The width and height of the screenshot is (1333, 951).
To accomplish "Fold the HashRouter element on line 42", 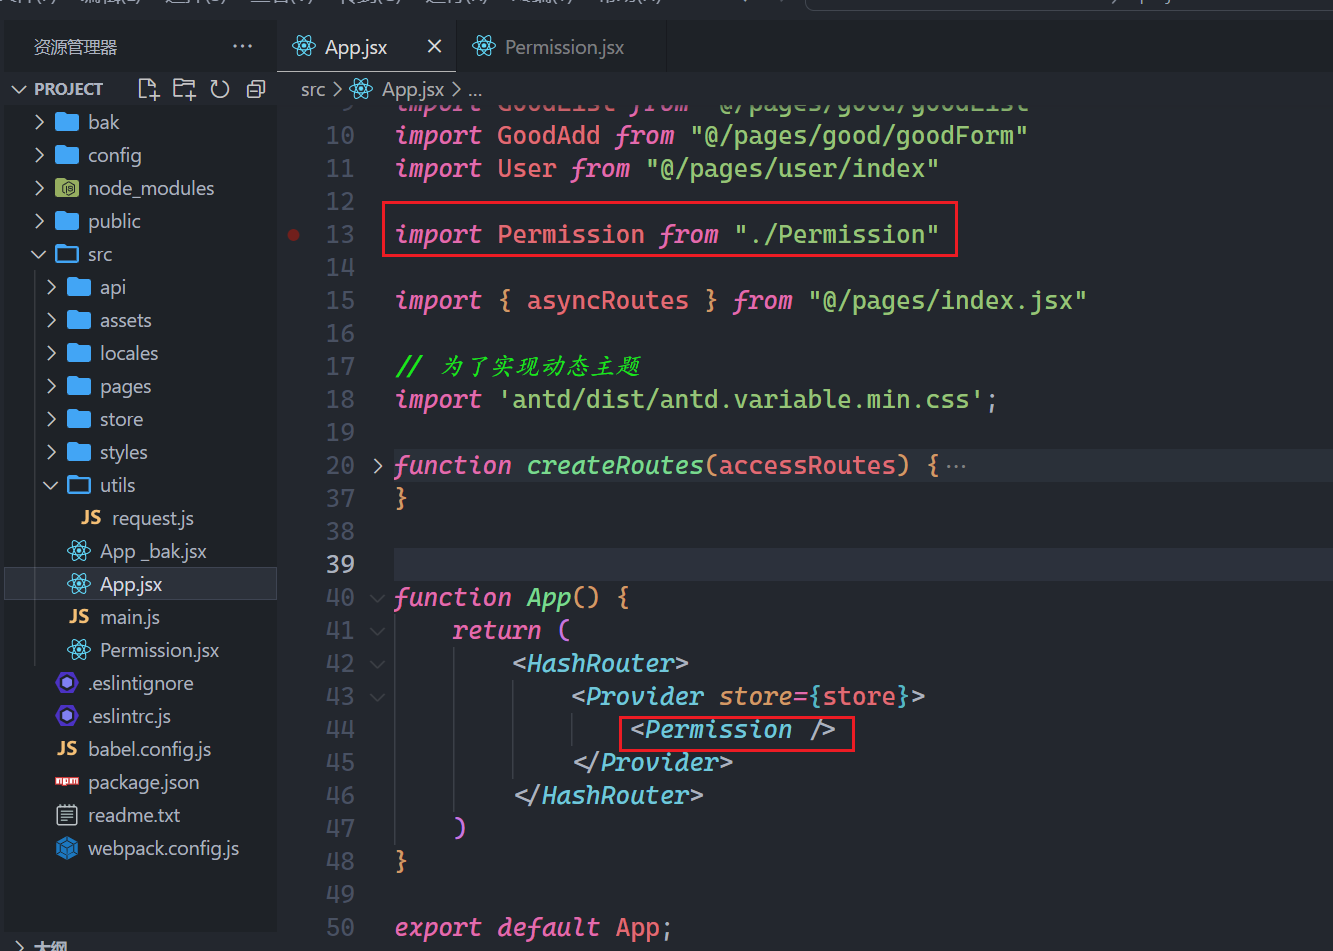I will pos(378,664).
